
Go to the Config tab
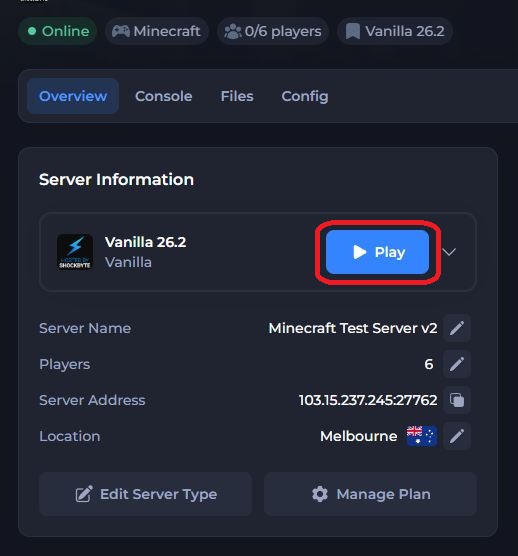[x=305, y=96]
